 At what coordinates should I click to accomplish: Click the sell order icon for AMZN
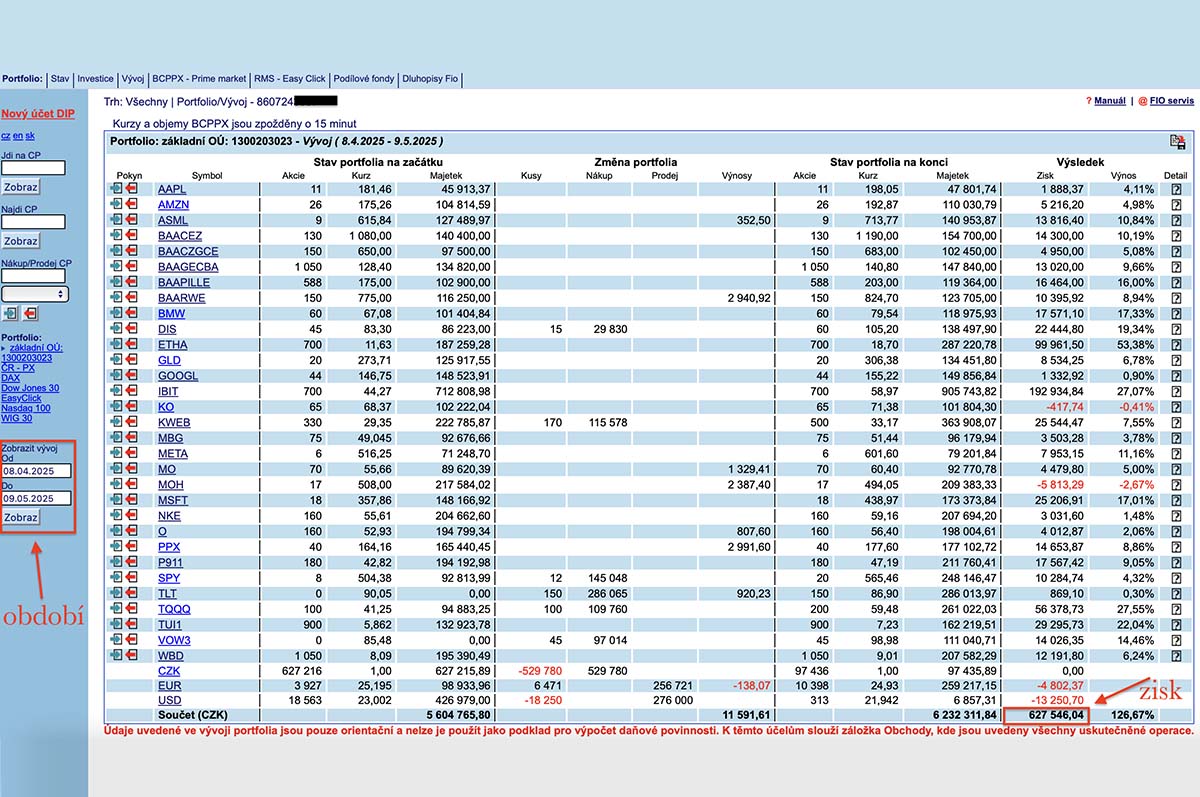point(131,204)
